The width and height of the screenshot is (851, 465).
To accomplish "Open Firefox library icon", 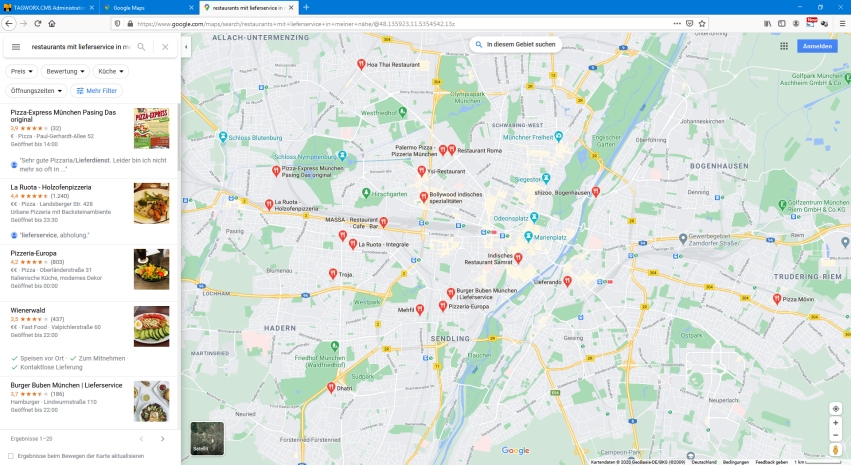I will (x=767, y=24).
